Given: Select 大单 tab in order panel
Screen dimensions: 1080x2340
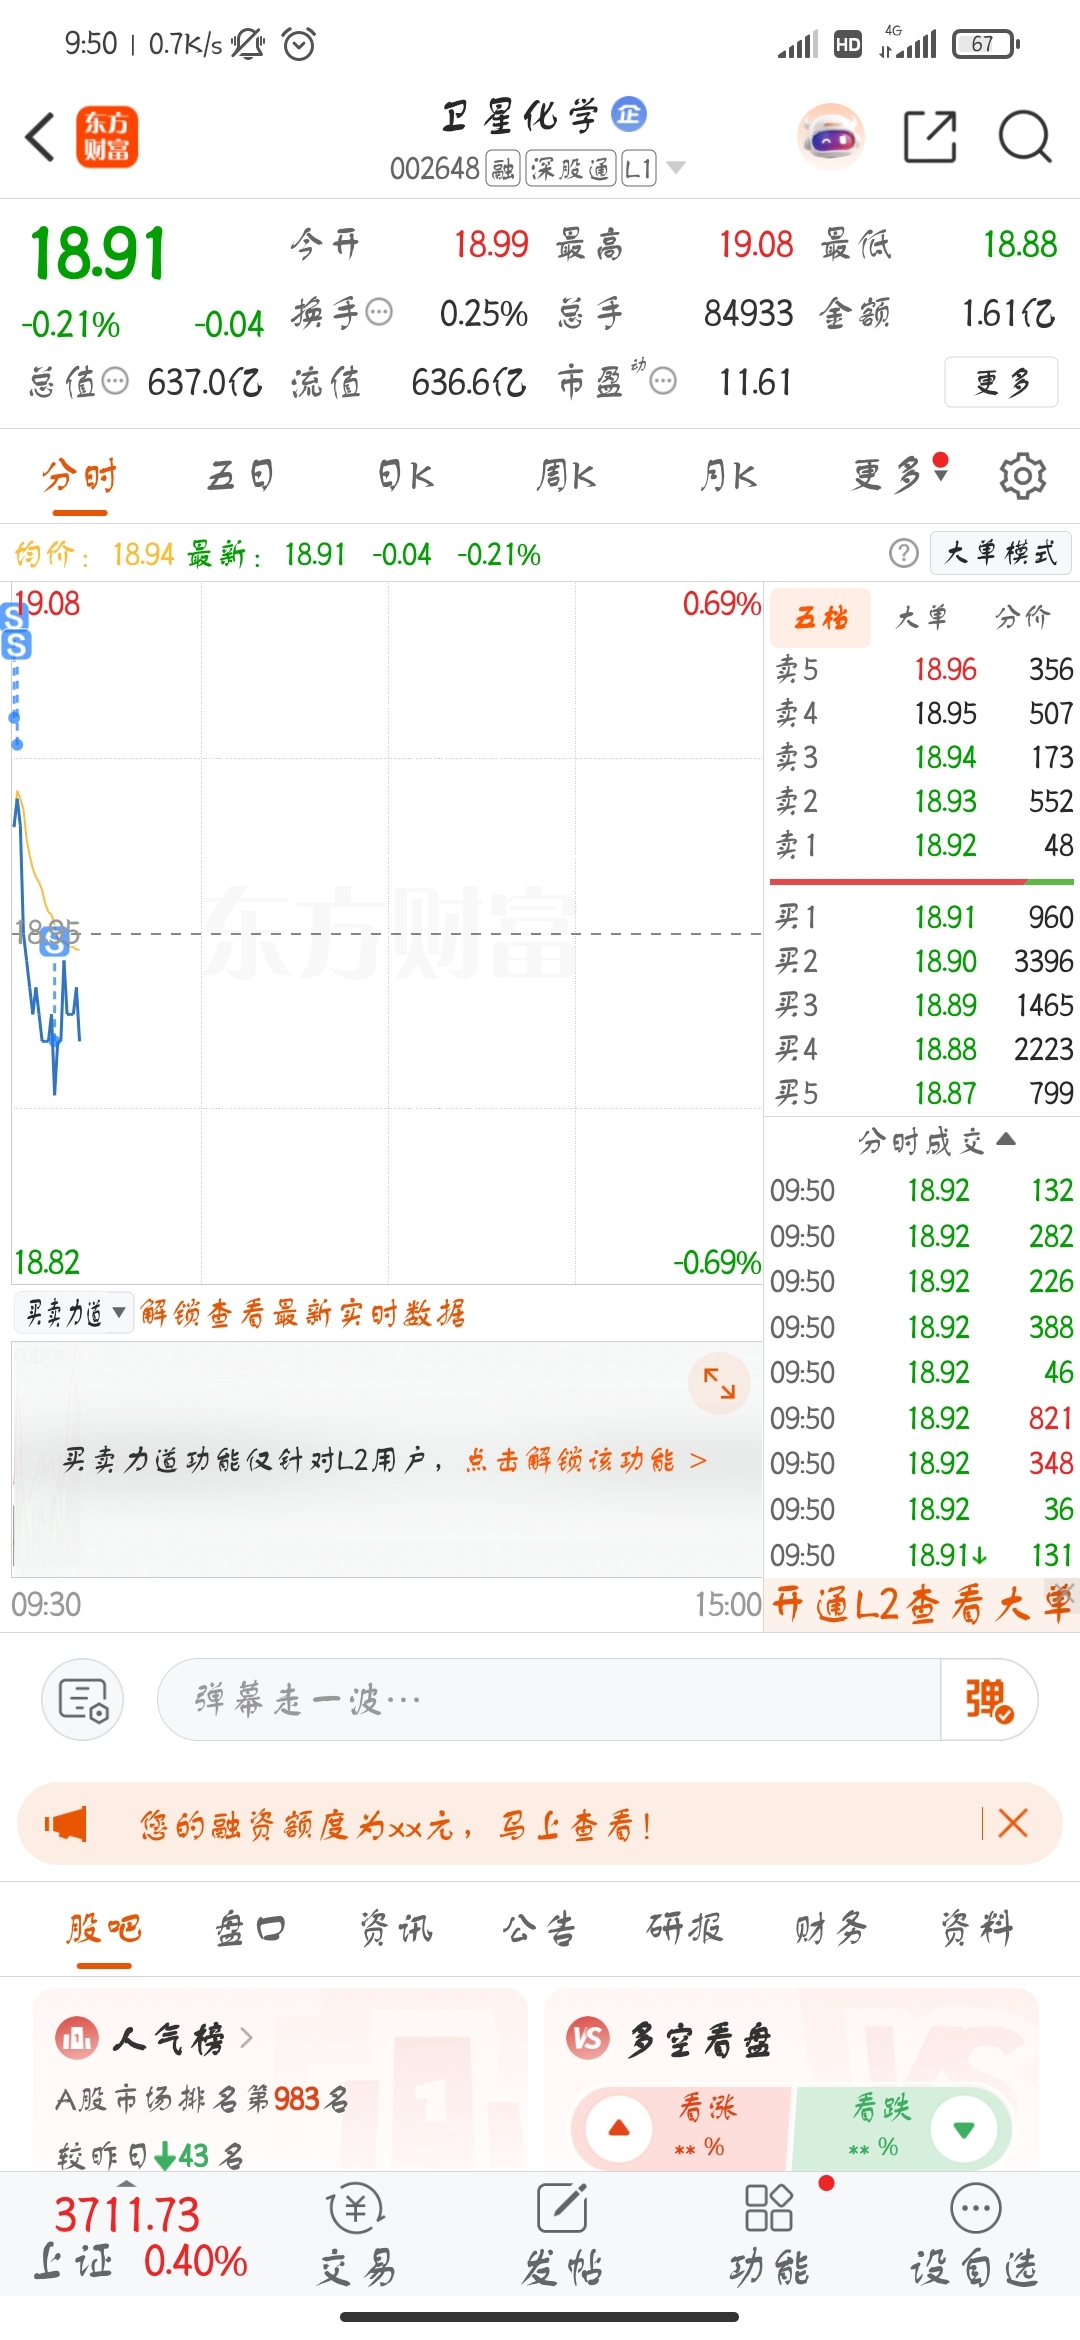Looking at the screenshot, I should (921, 617).
